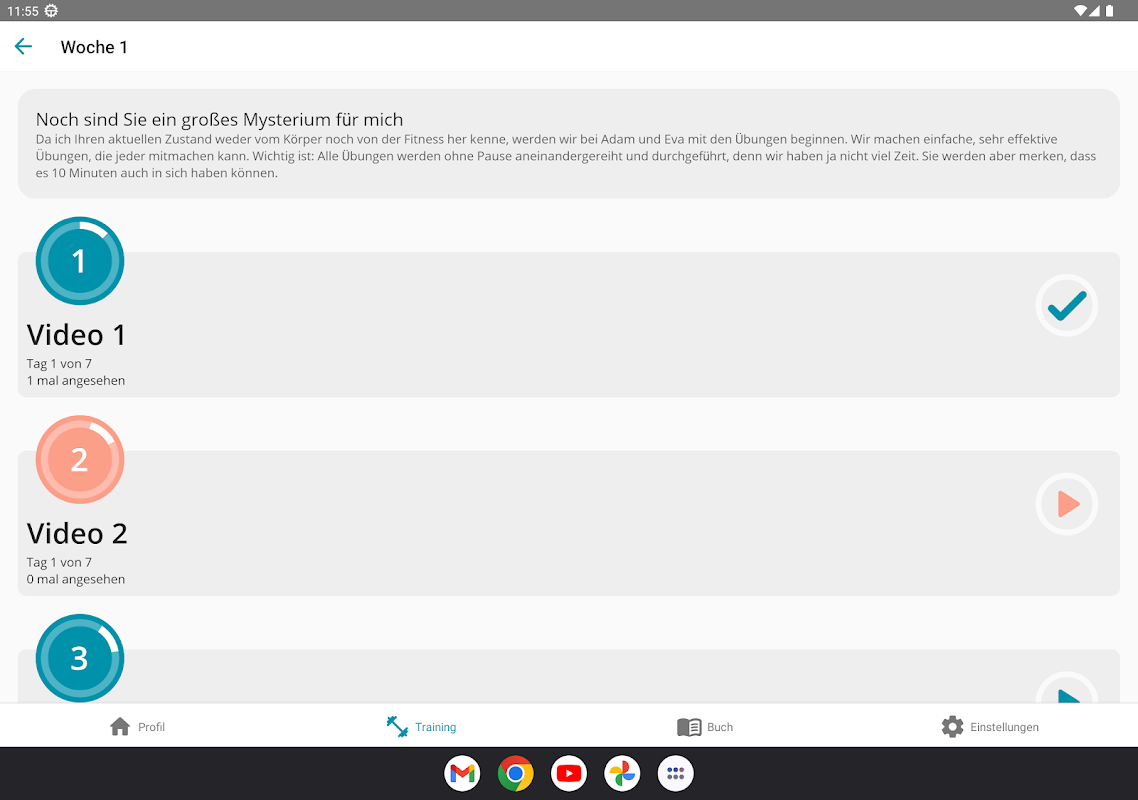Tap the numbered circle 3 badge

tap(80, 658)
